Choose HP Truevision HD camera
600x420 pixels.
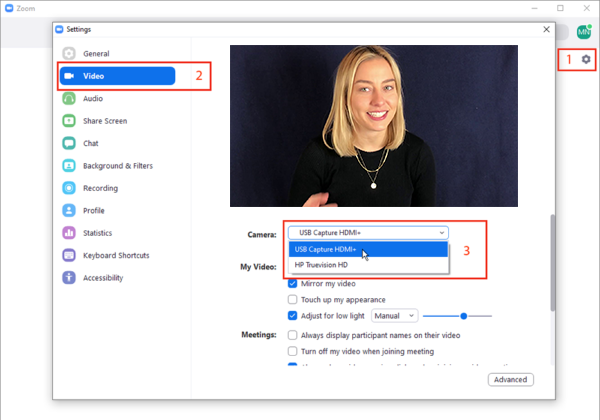tap(368, 265)
